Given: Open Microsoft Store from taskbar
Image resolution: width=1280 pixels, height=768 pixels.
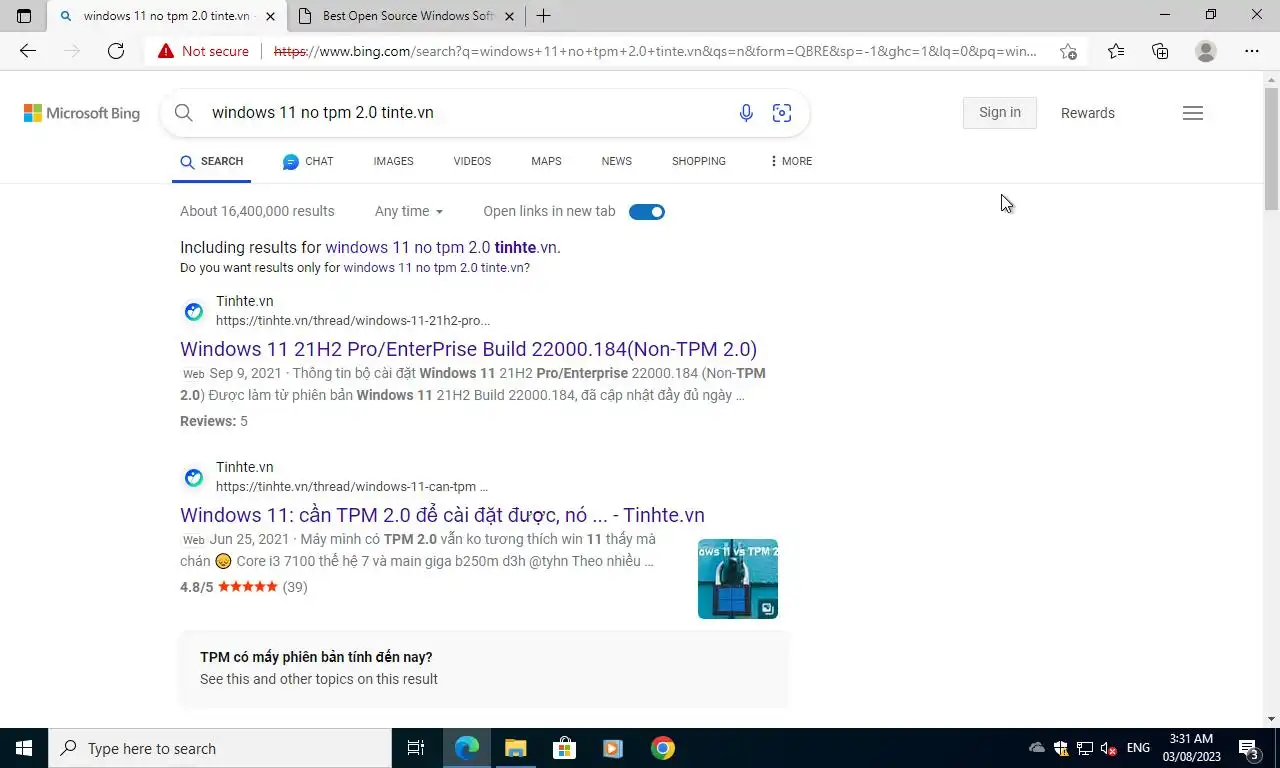Looking at the screenshot, I should point(564,748).
